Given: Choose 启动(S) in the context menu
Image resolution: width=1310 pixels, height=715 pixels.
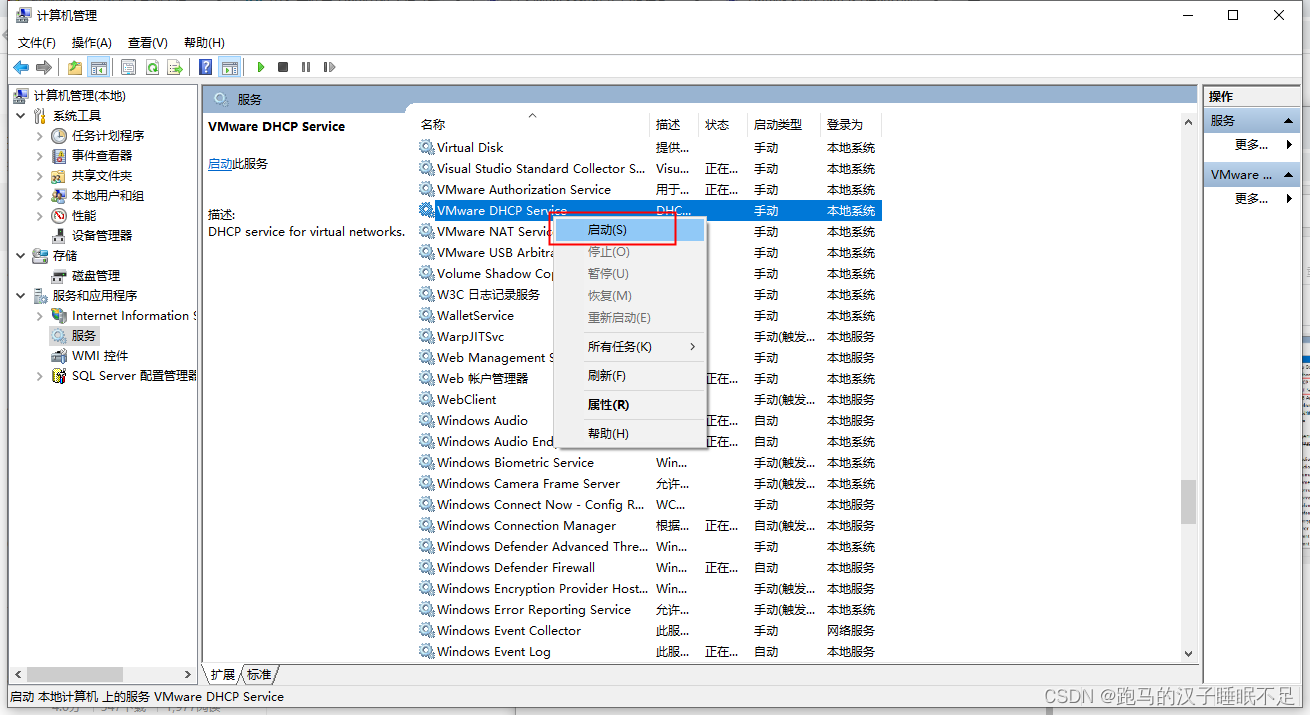Looking at the screenshot, I should point(630,230).
